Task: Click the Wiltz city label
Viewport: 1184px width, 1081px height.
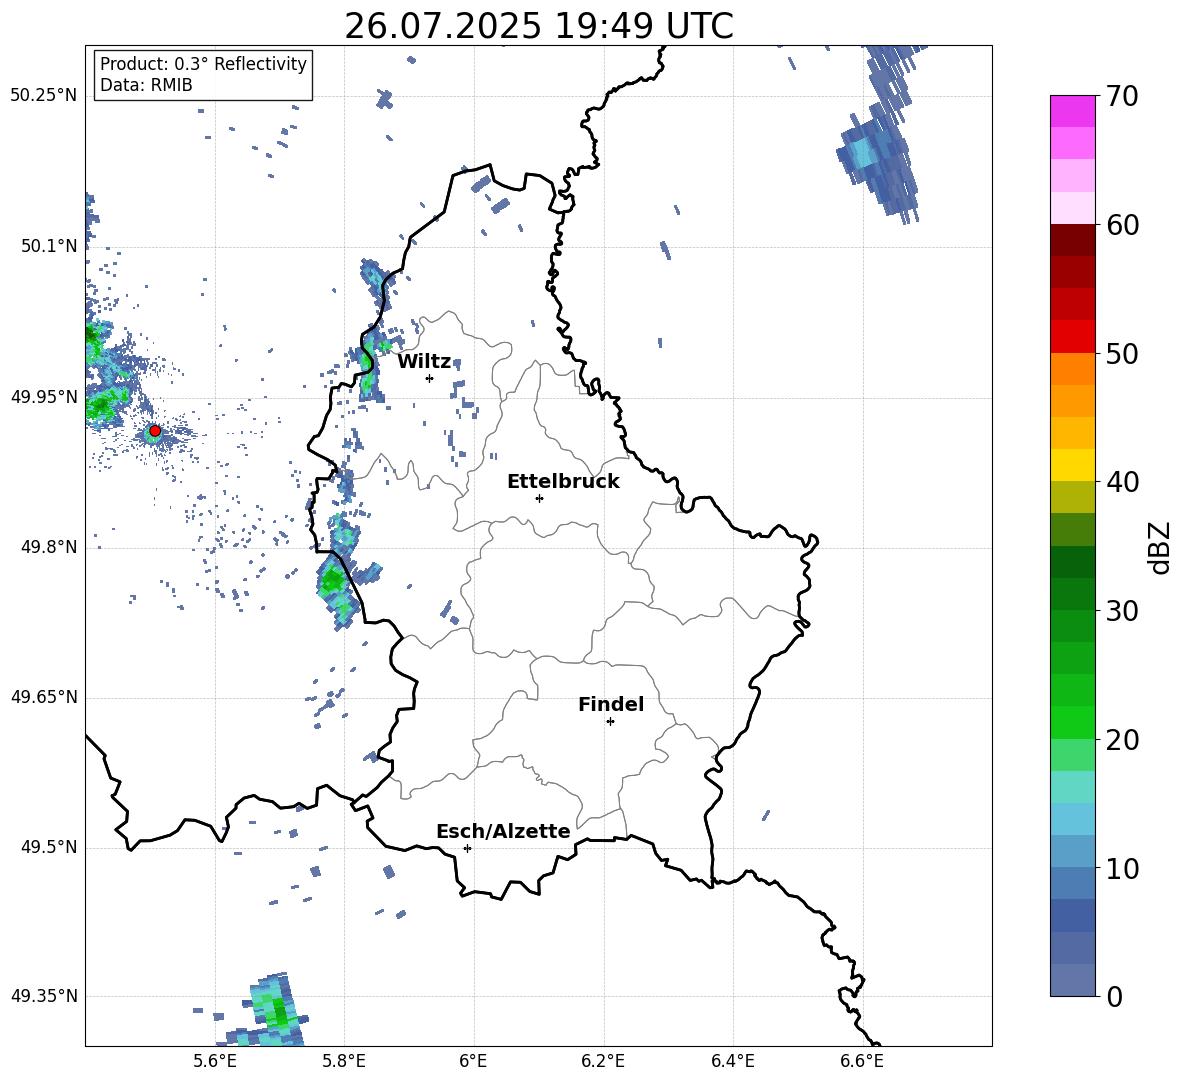Action: click(424, 362)
